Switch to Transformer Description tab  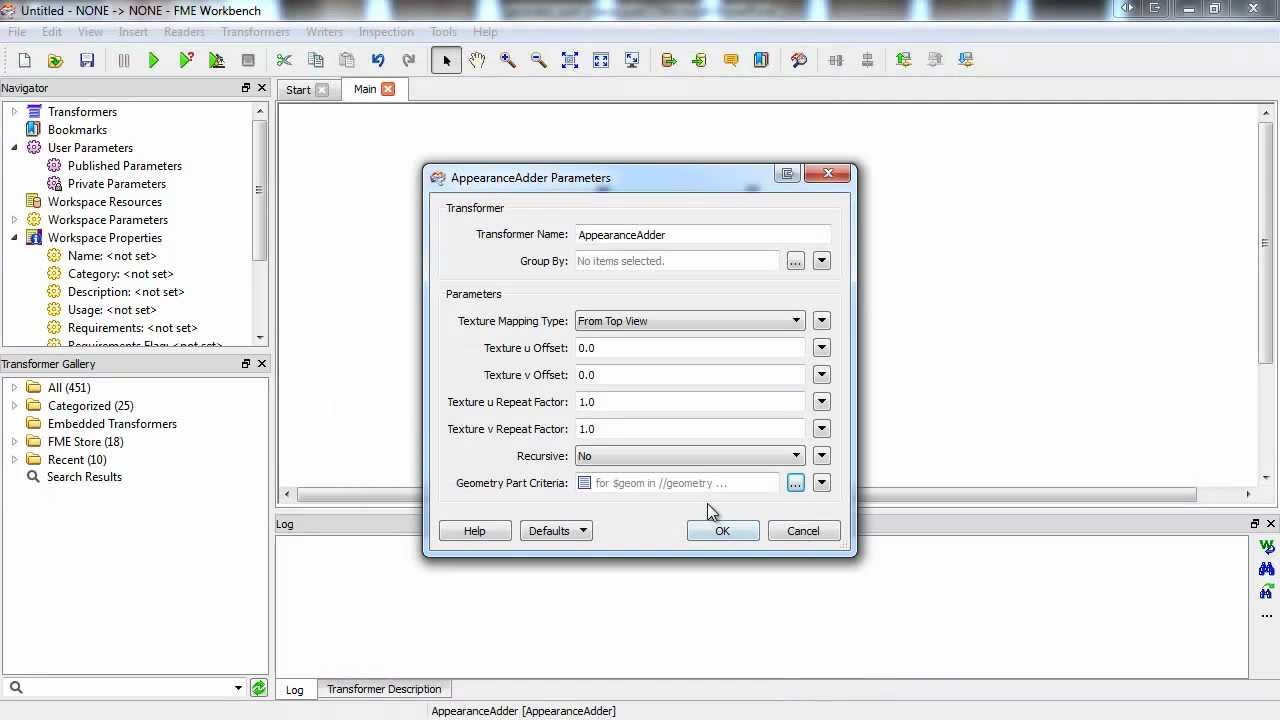384,689
